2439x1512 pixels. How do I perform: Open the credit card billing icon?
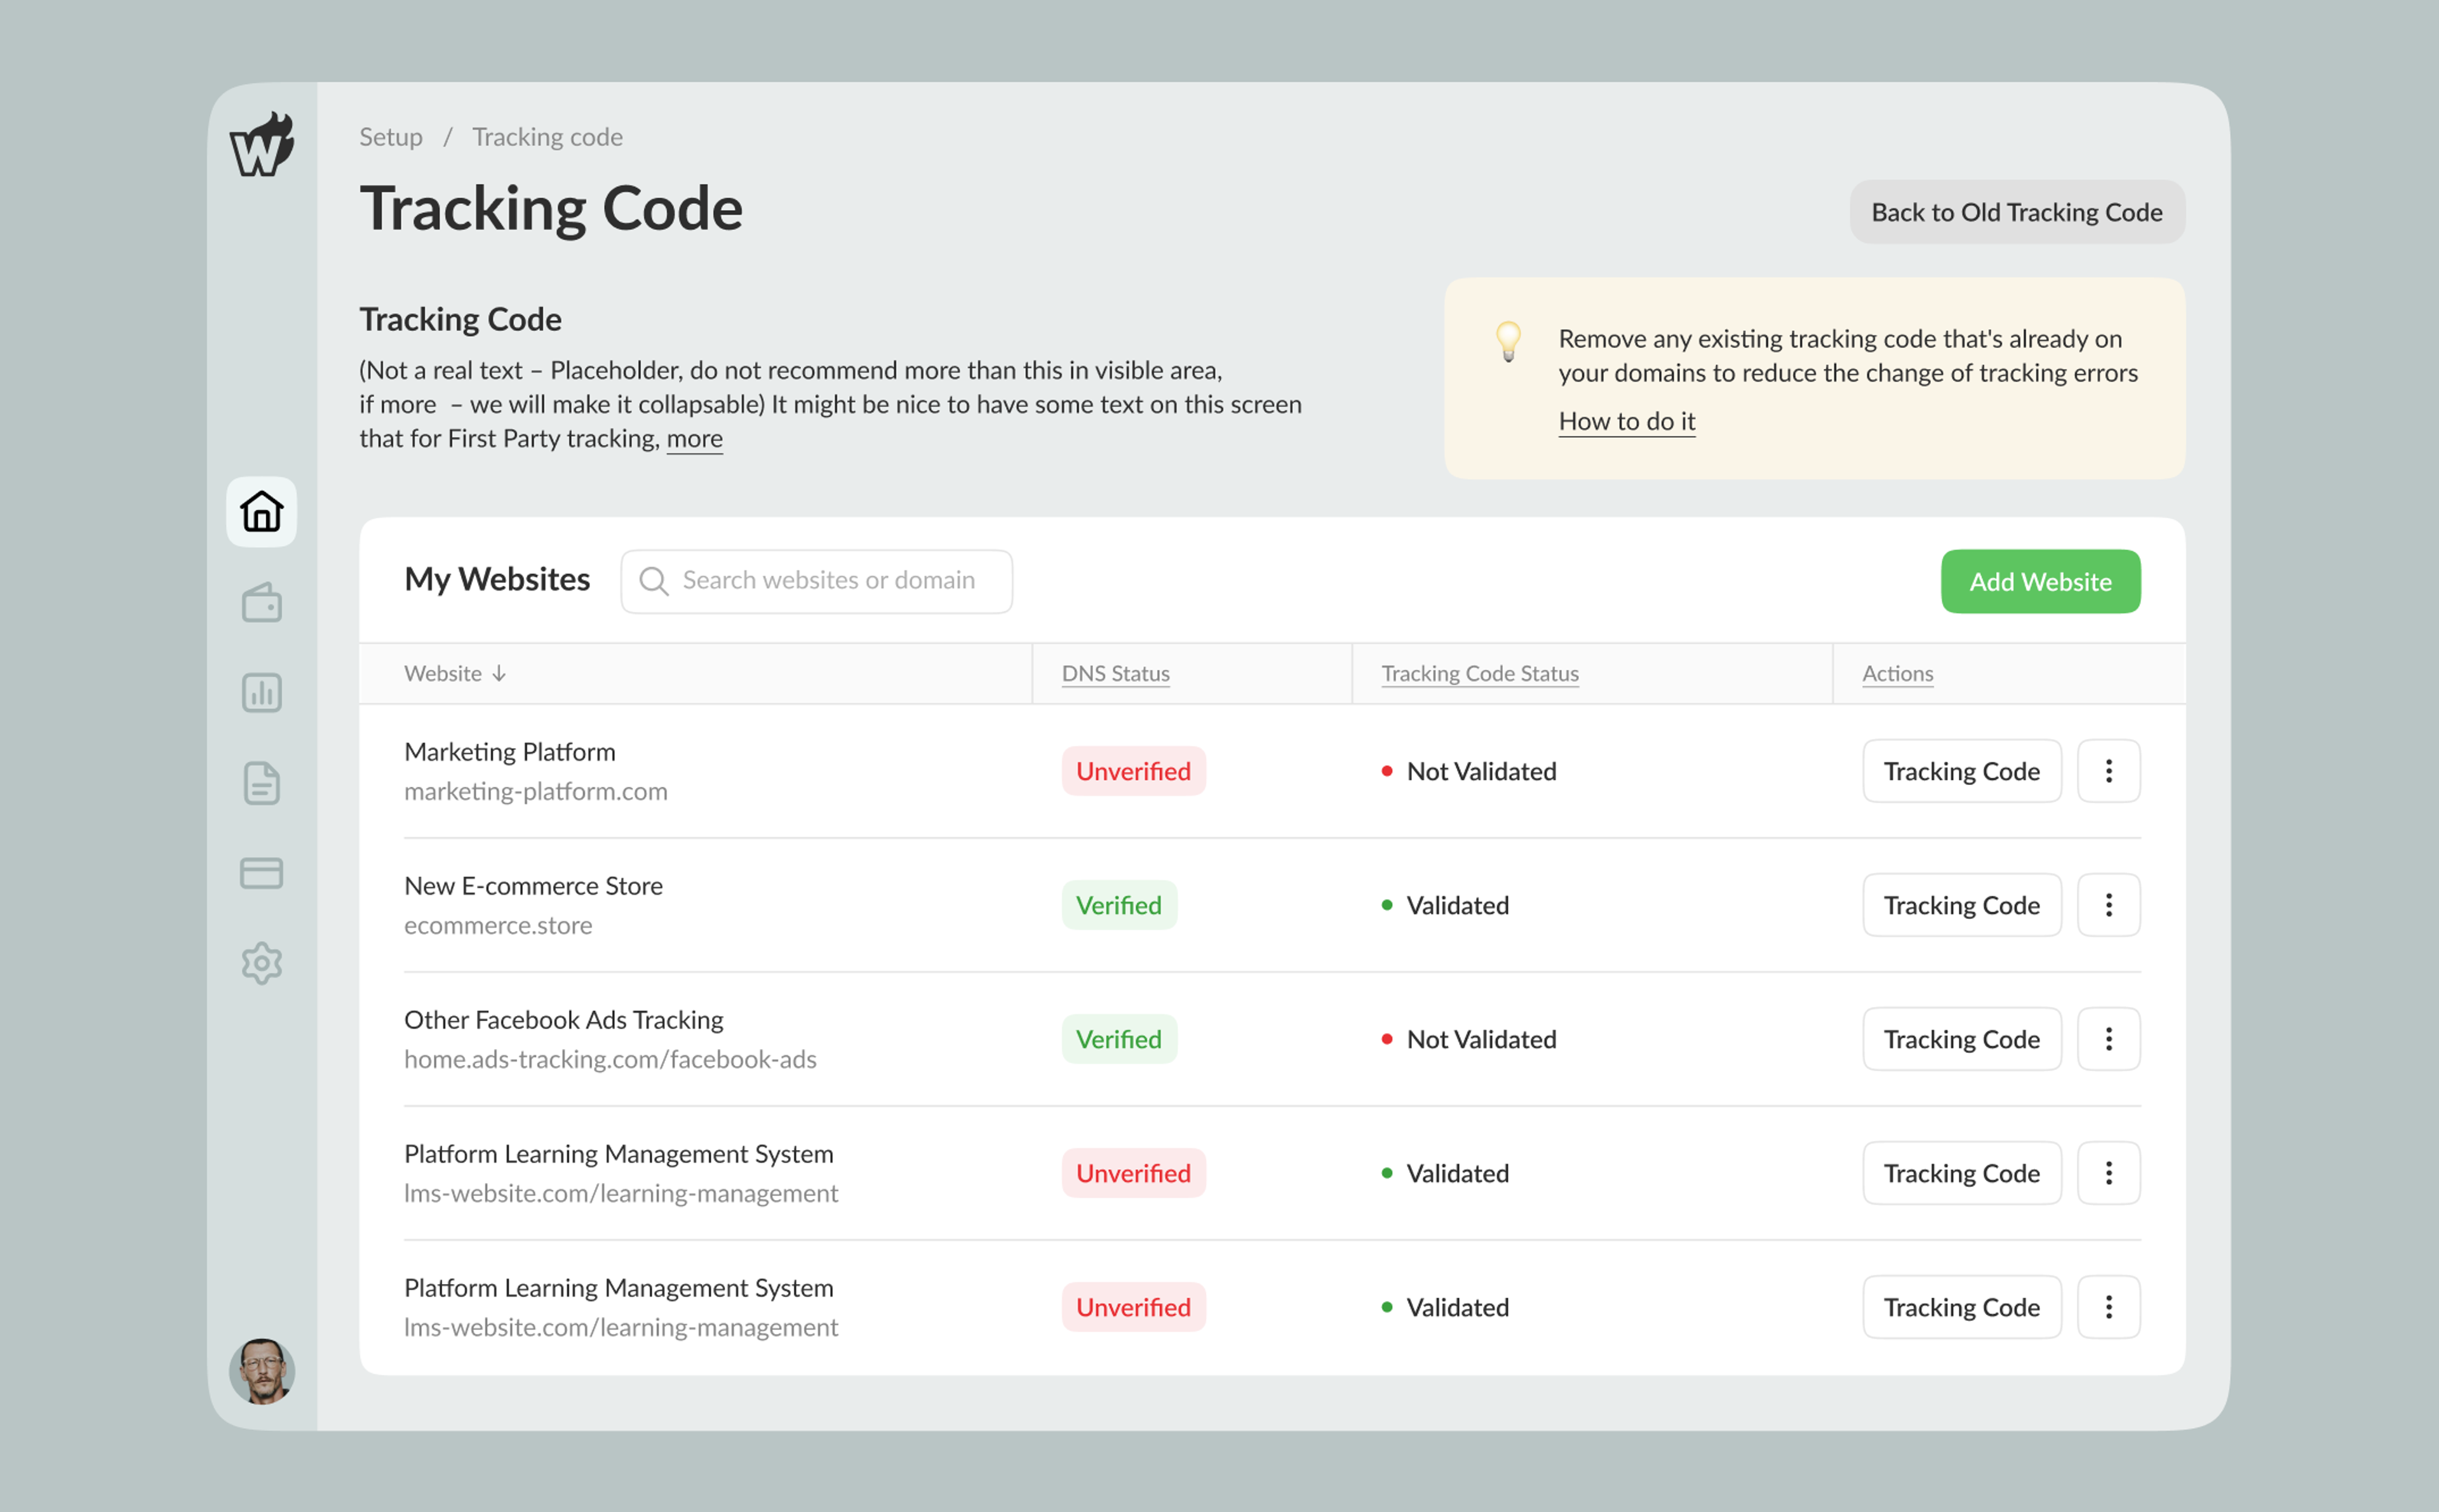(262, 873)
